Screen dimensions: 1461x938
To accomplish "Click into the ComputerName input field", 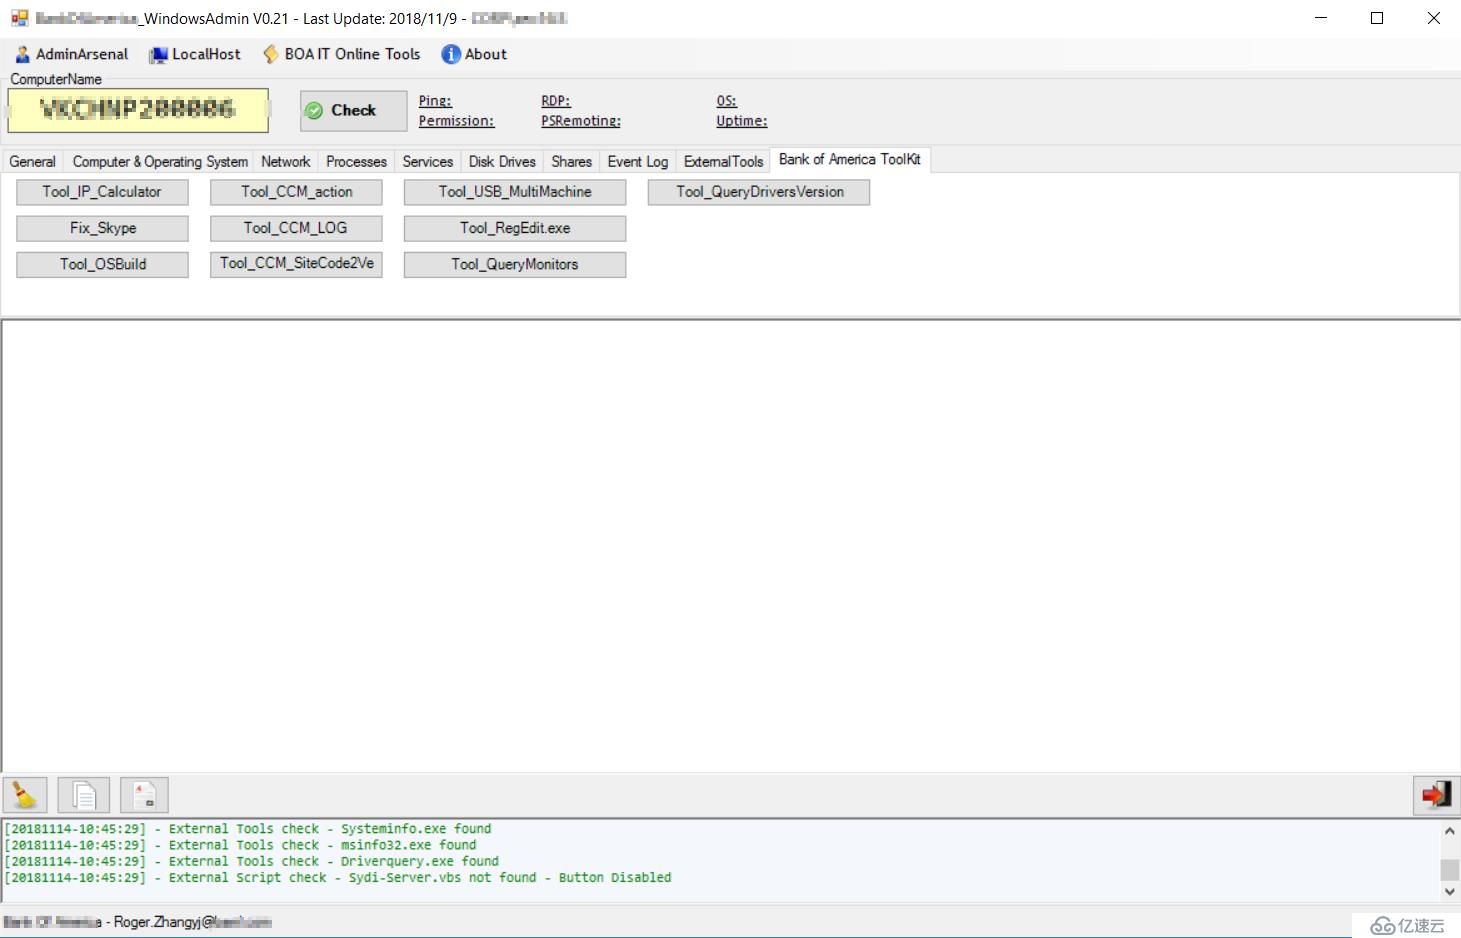I will [138, 110].
